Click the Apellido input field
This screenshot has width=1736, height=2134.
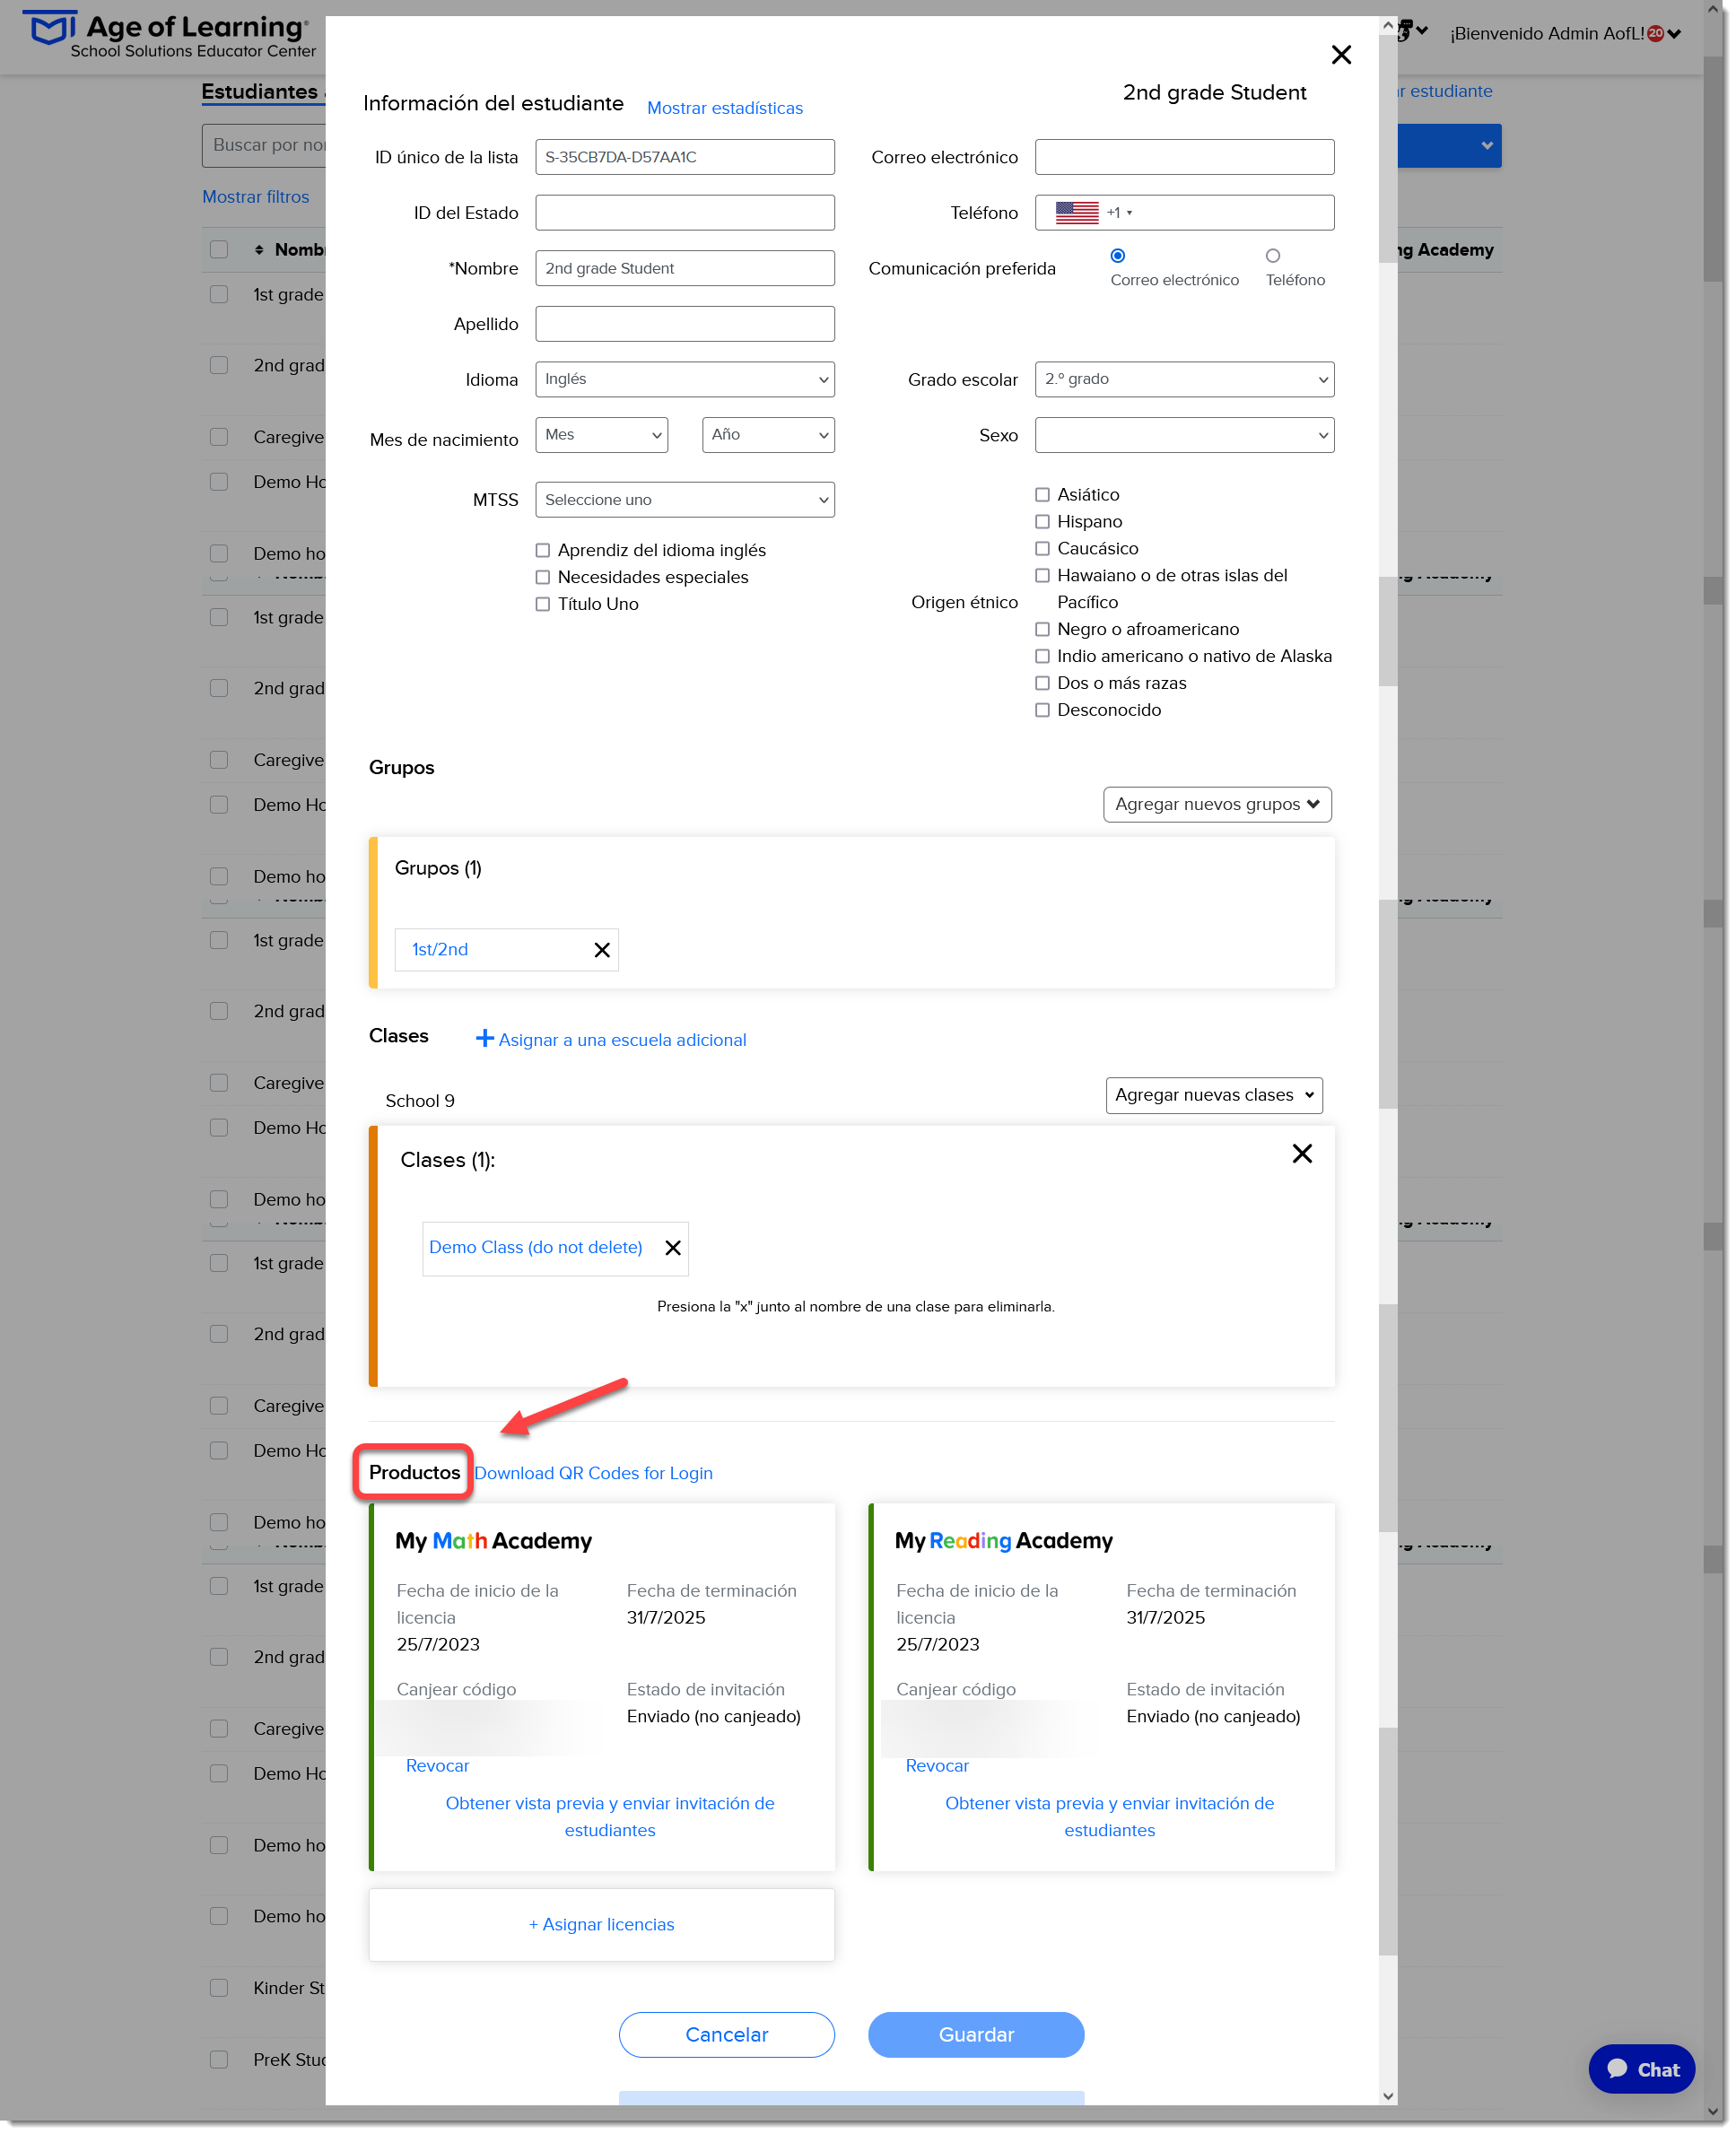click(685, 324)
